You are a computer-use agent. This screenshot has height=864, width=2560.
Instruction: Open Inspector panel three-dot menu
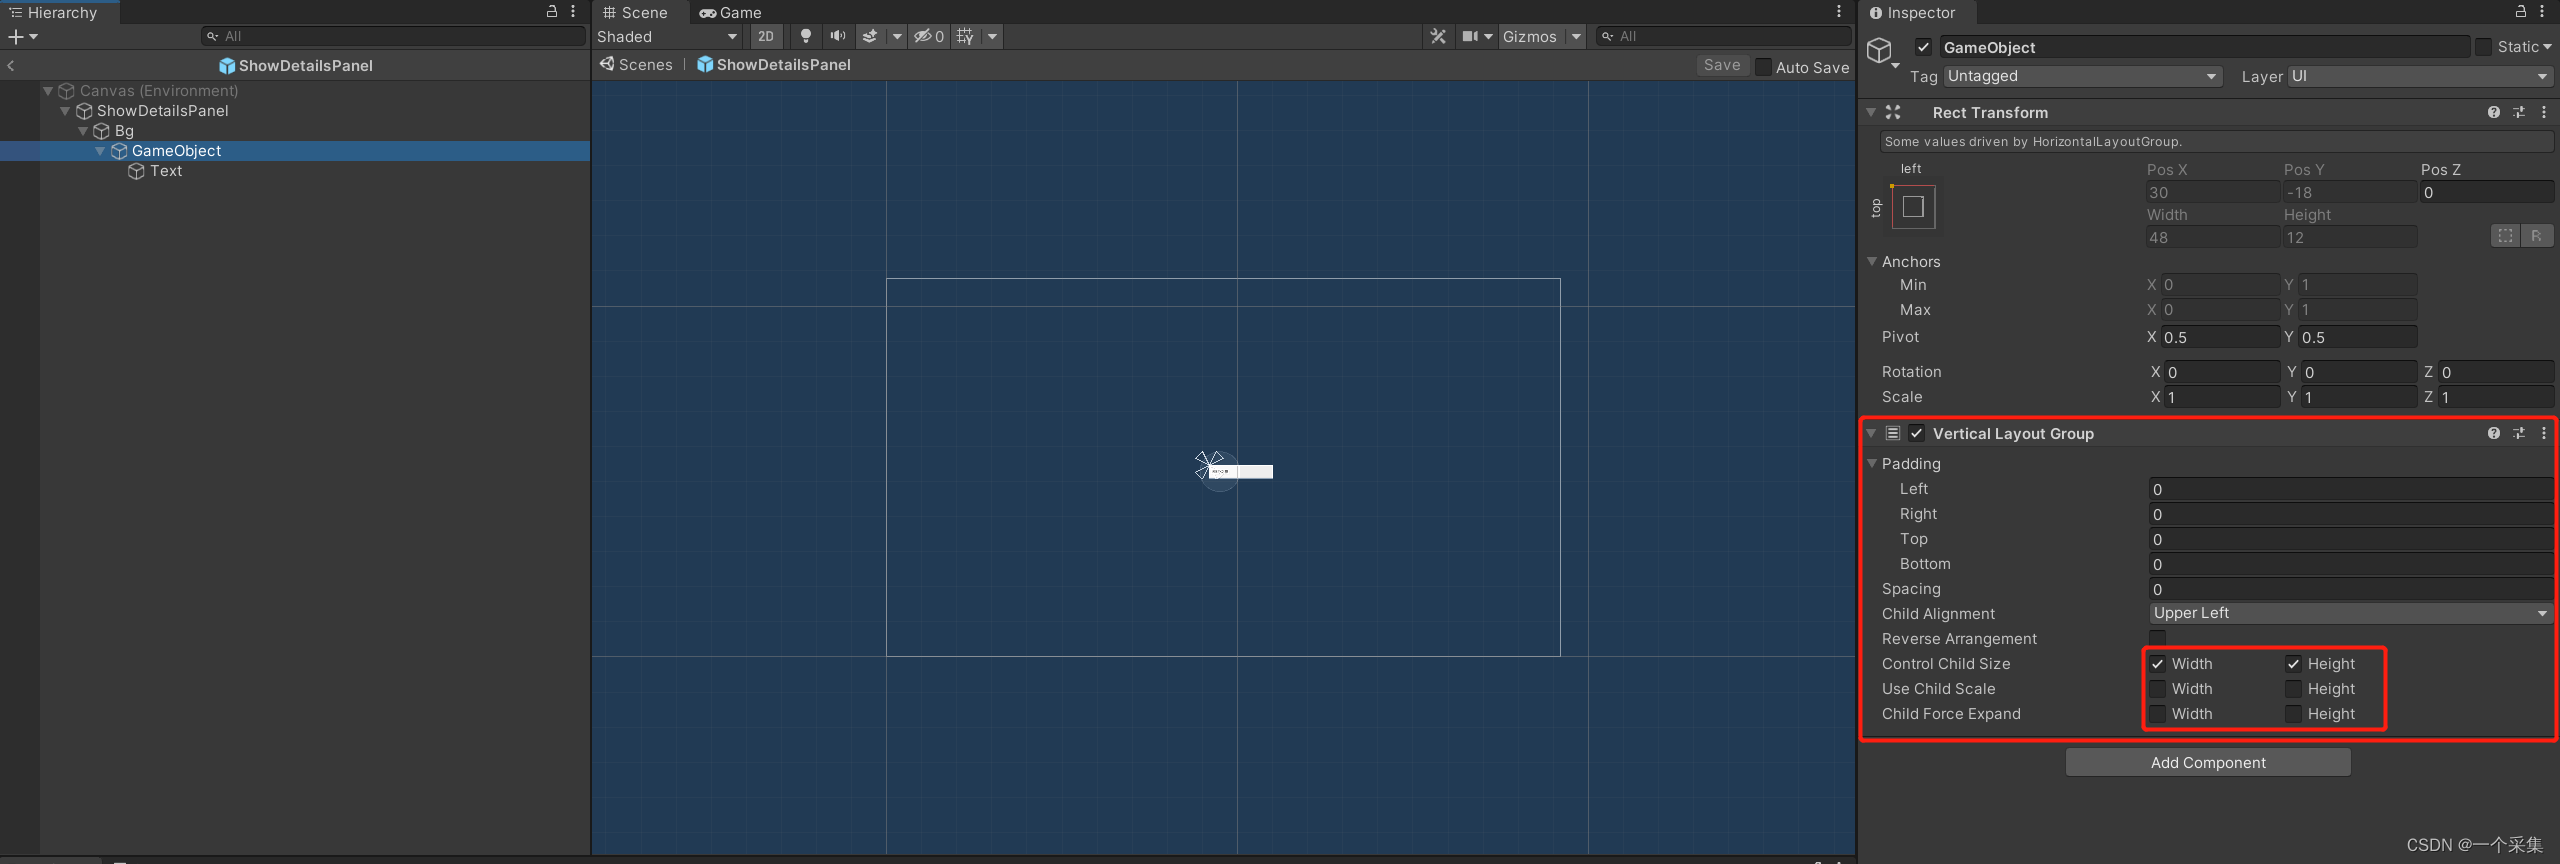[x=2542, y=11]
